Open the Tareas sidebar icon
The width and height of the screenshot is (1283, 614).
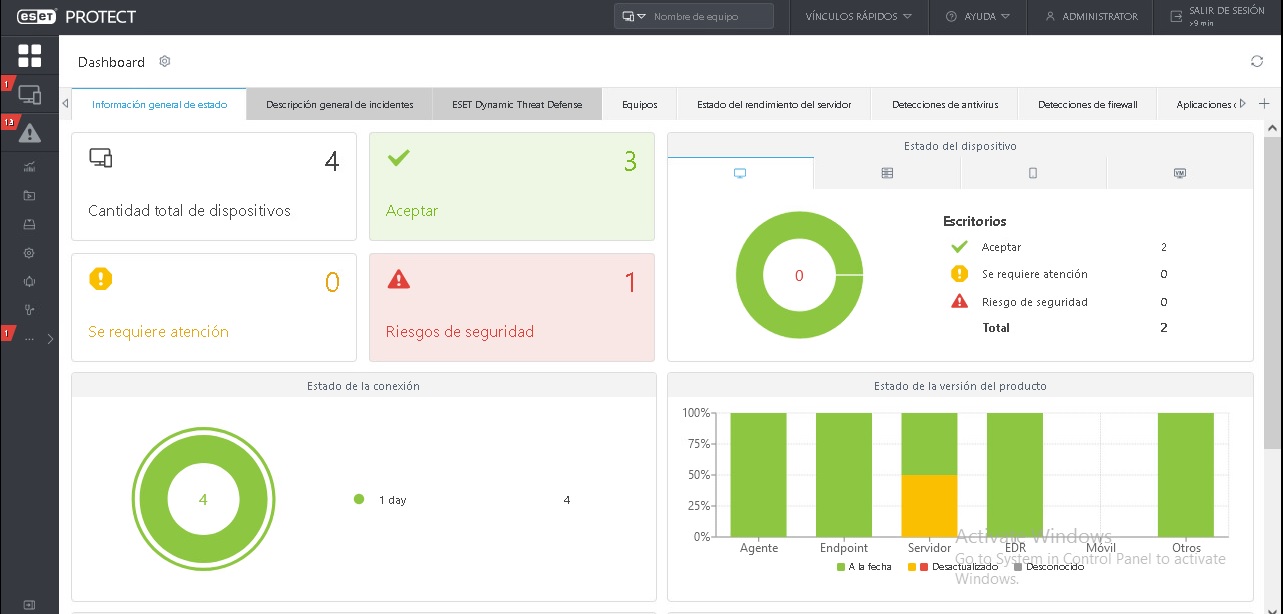(28, 195)
